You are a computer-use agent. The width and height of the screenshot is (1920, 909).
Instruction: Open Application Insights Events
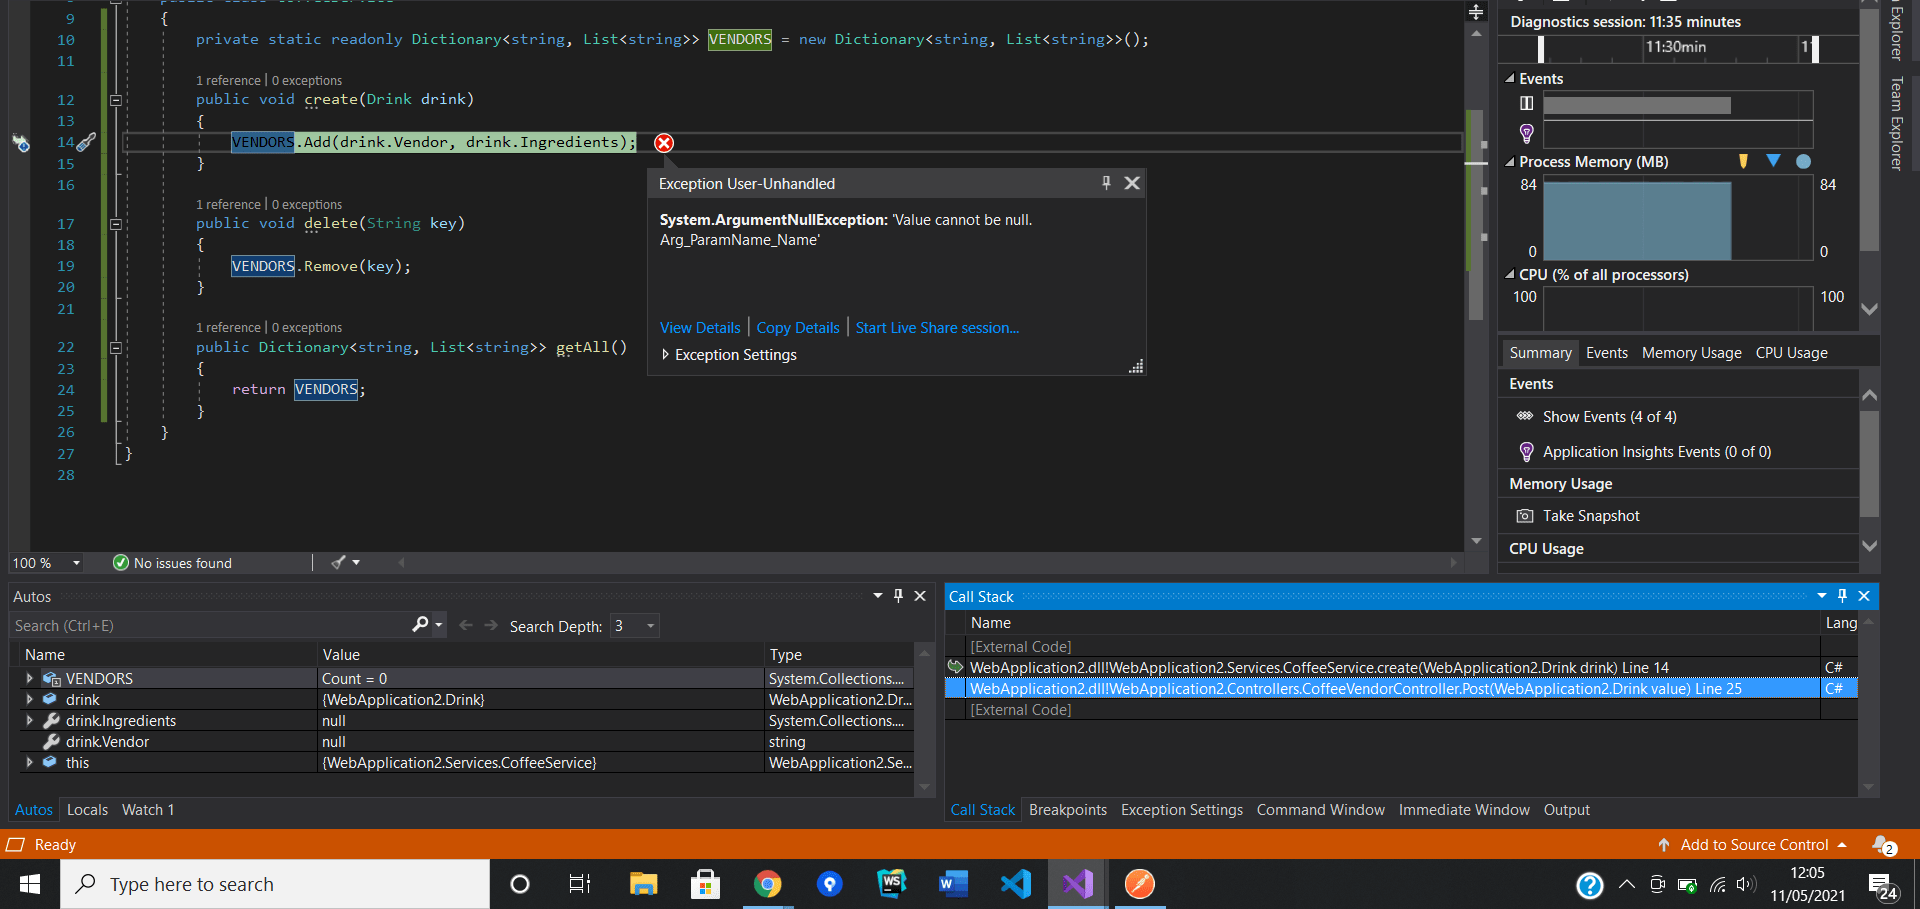[1655, 451]
